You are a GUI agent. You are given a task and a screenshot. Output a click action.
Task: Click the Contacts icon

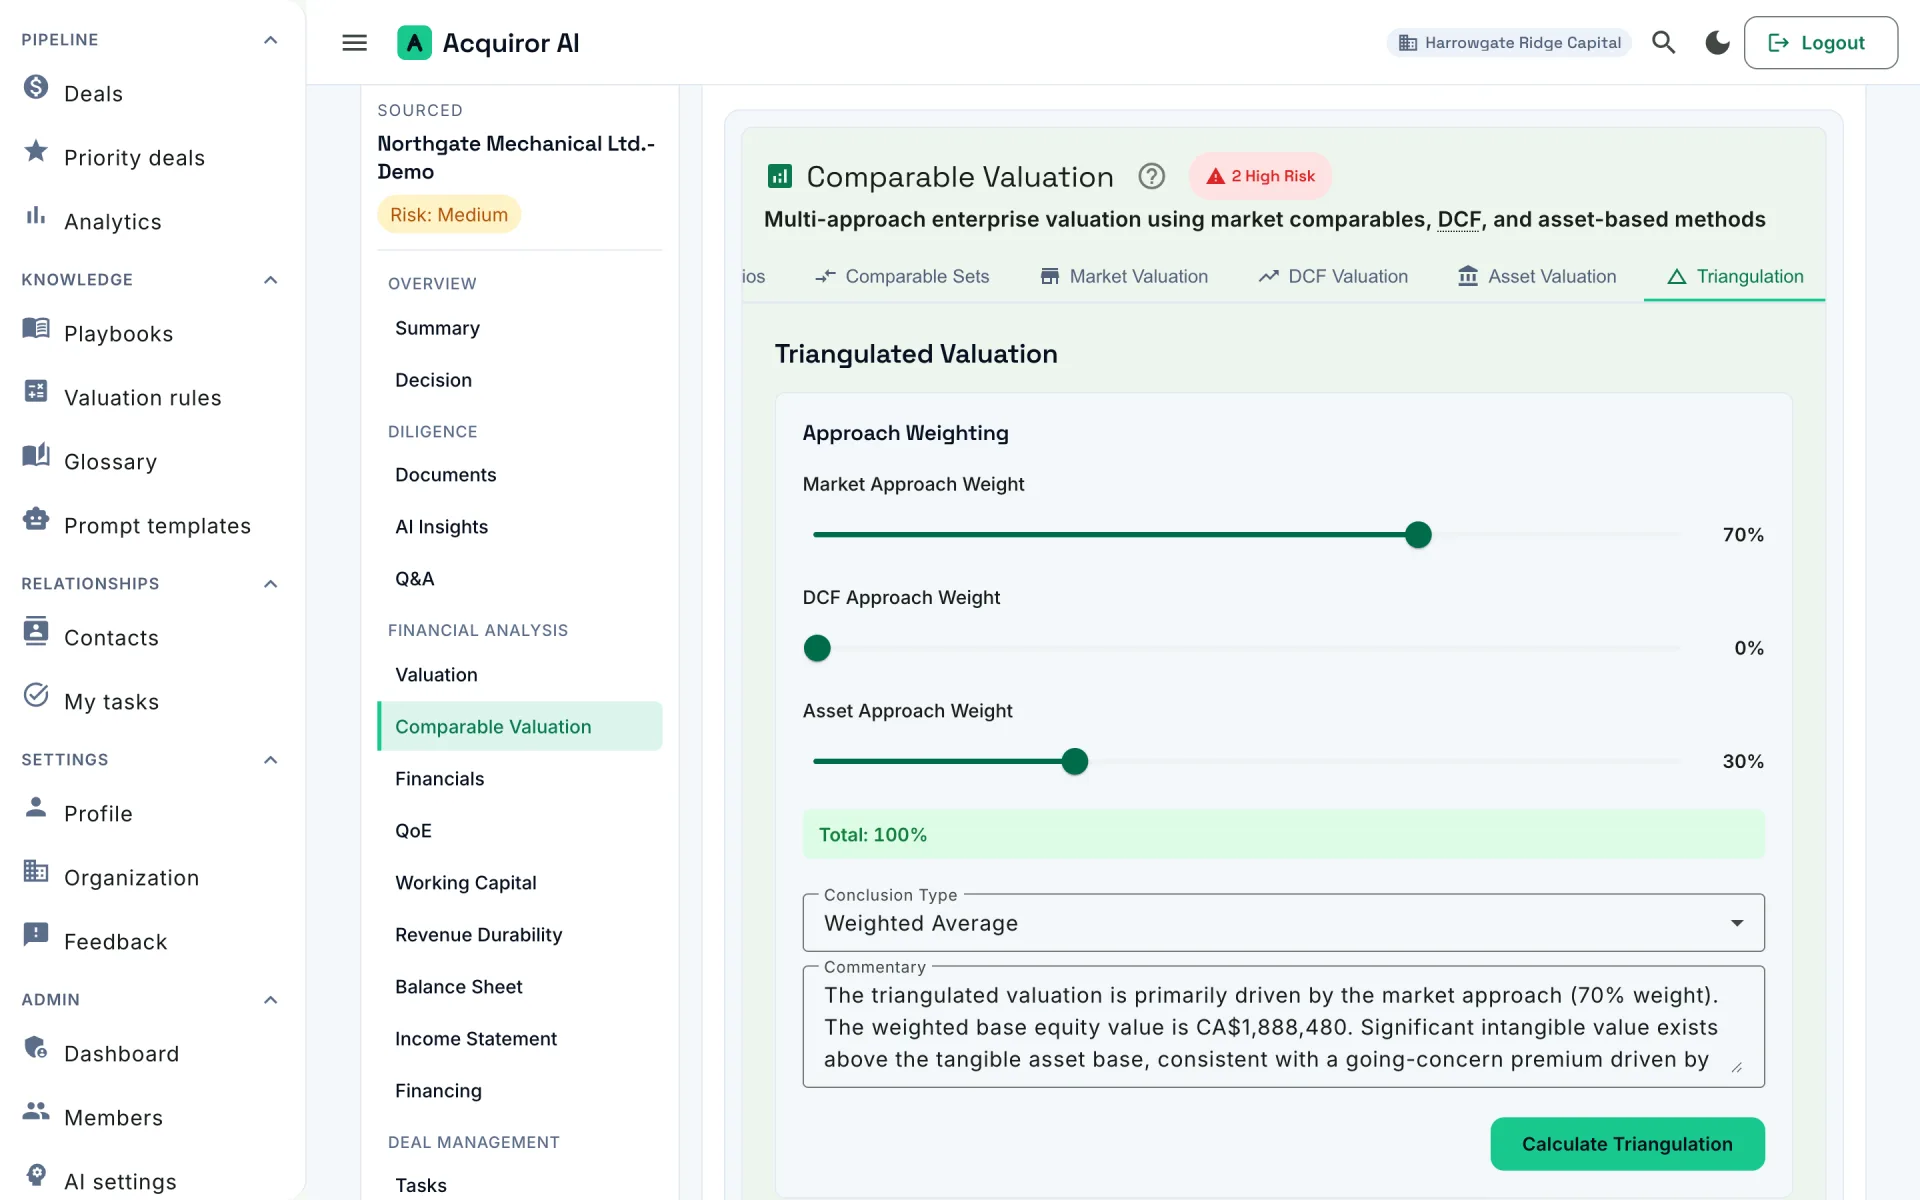(x=36, y=631)
